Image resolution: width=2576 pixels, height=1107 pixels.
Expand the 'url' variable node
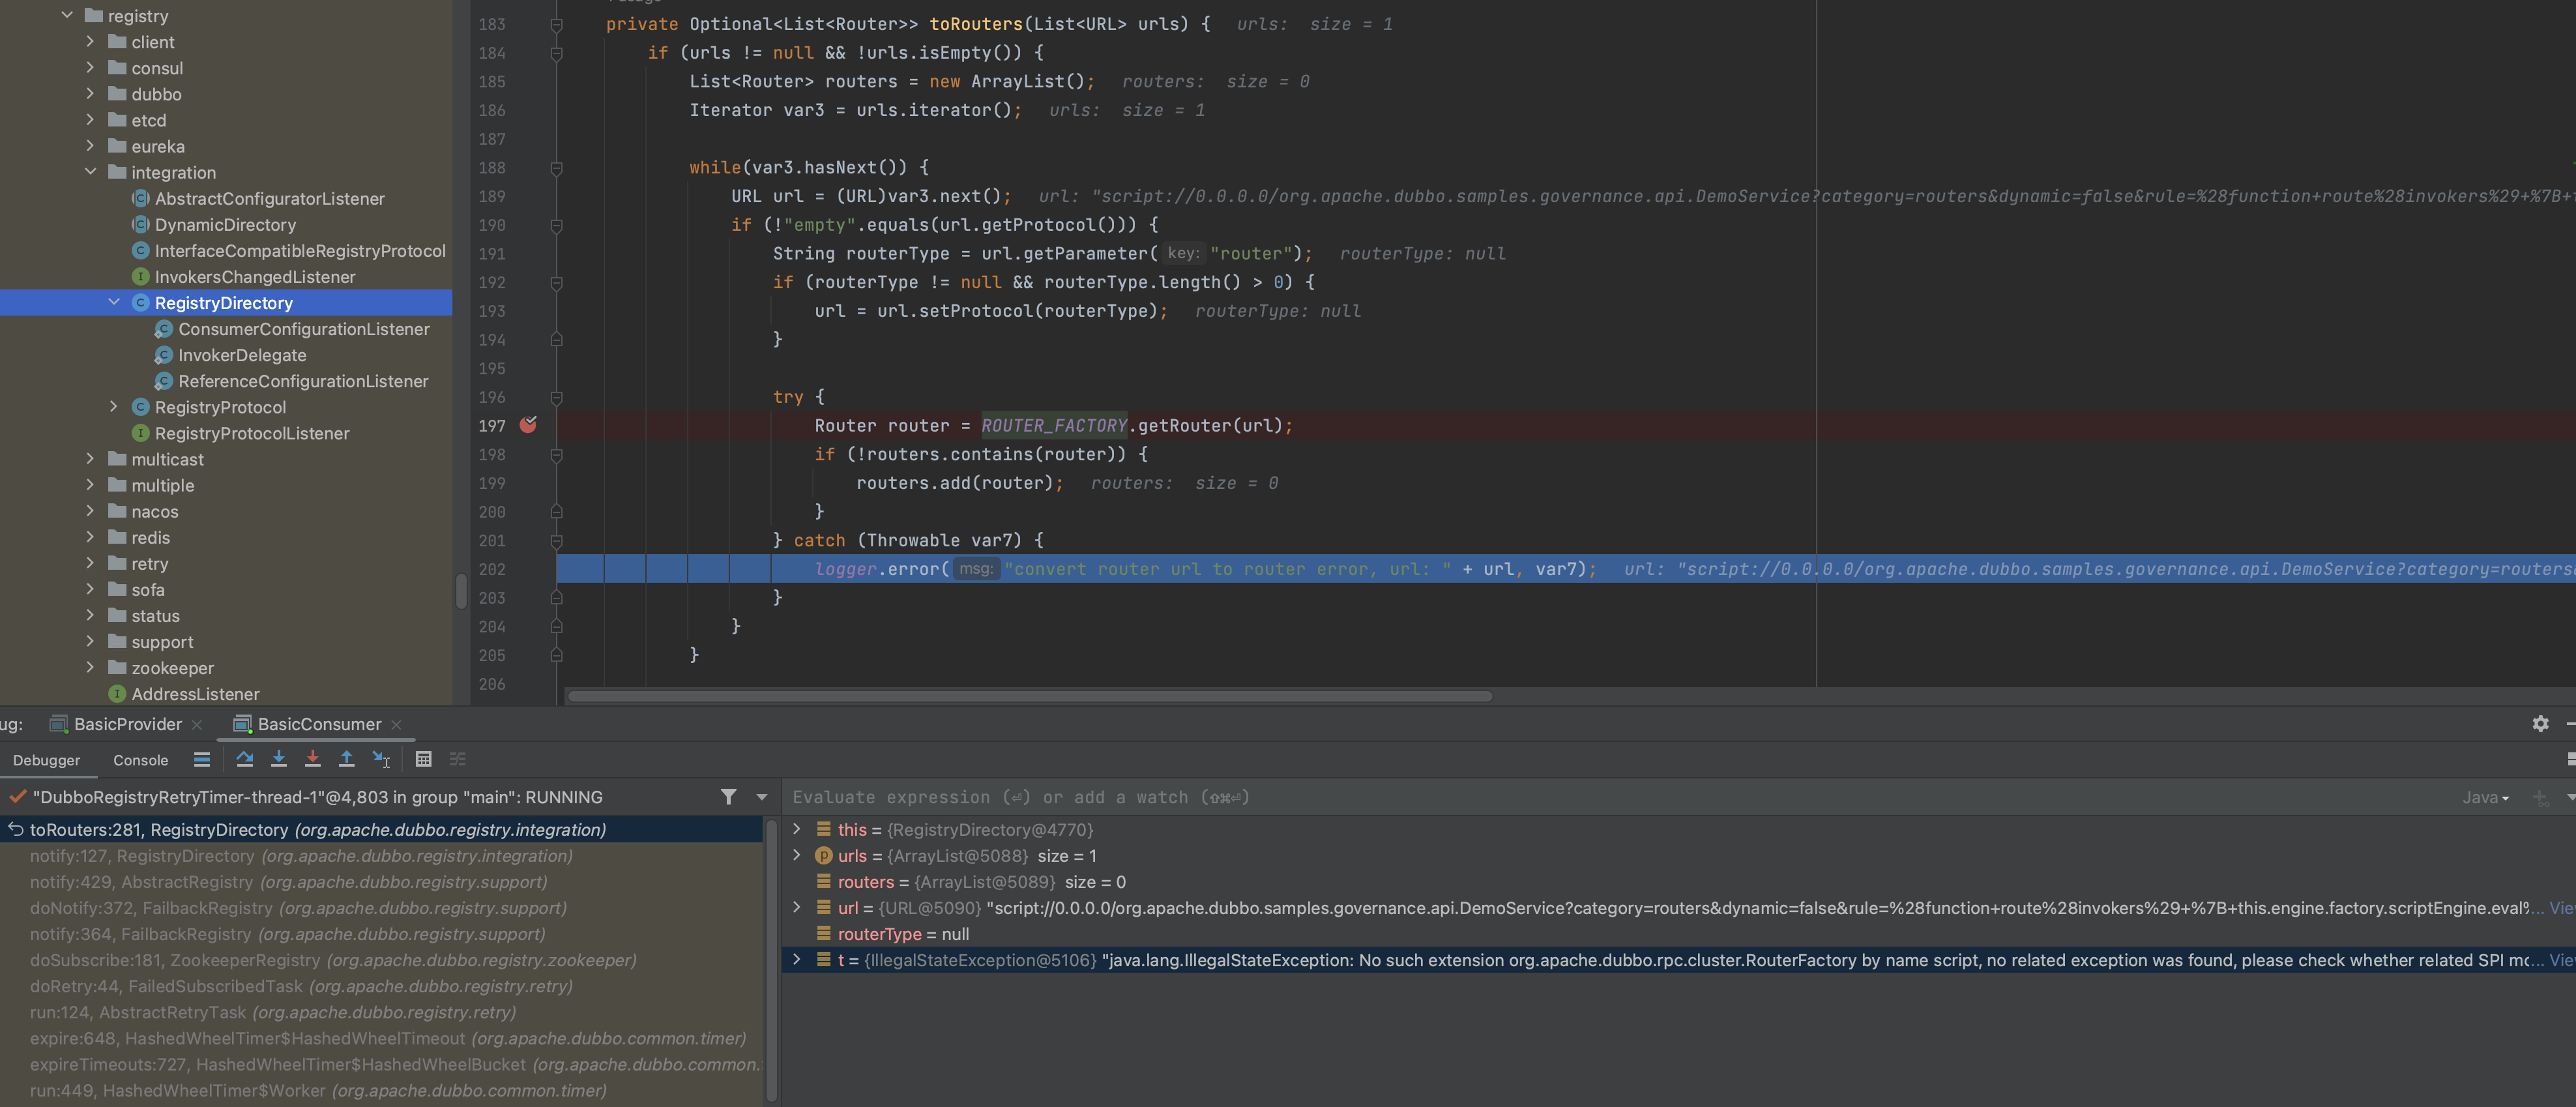coord(797,907)
